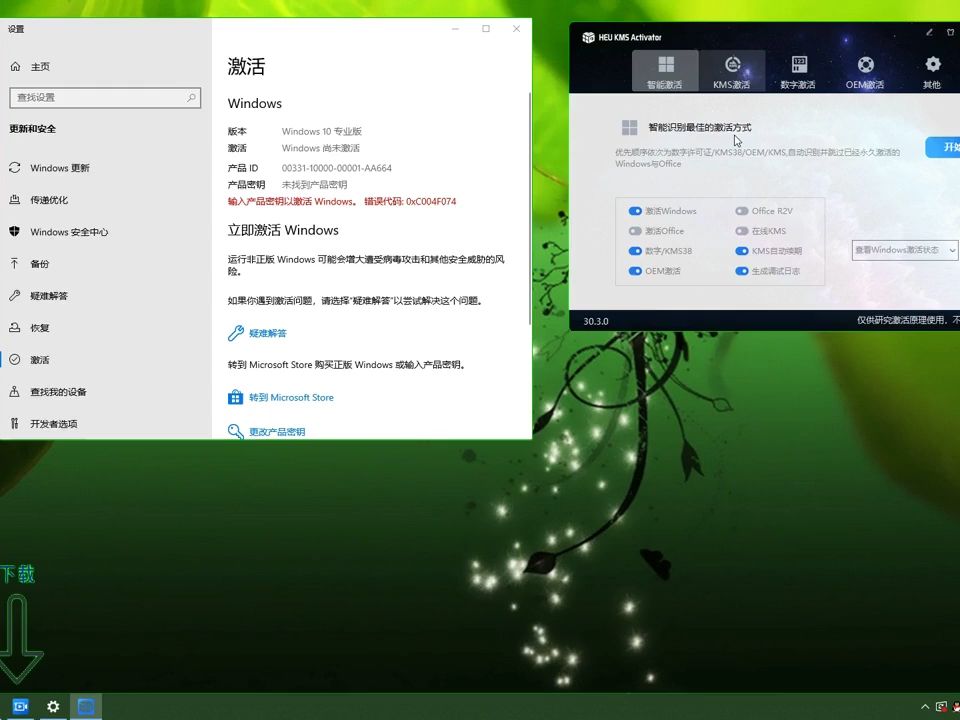Disable the 激活Windows toggle
The height and width of the screenshot is (720, 960).
coord(634,211)
